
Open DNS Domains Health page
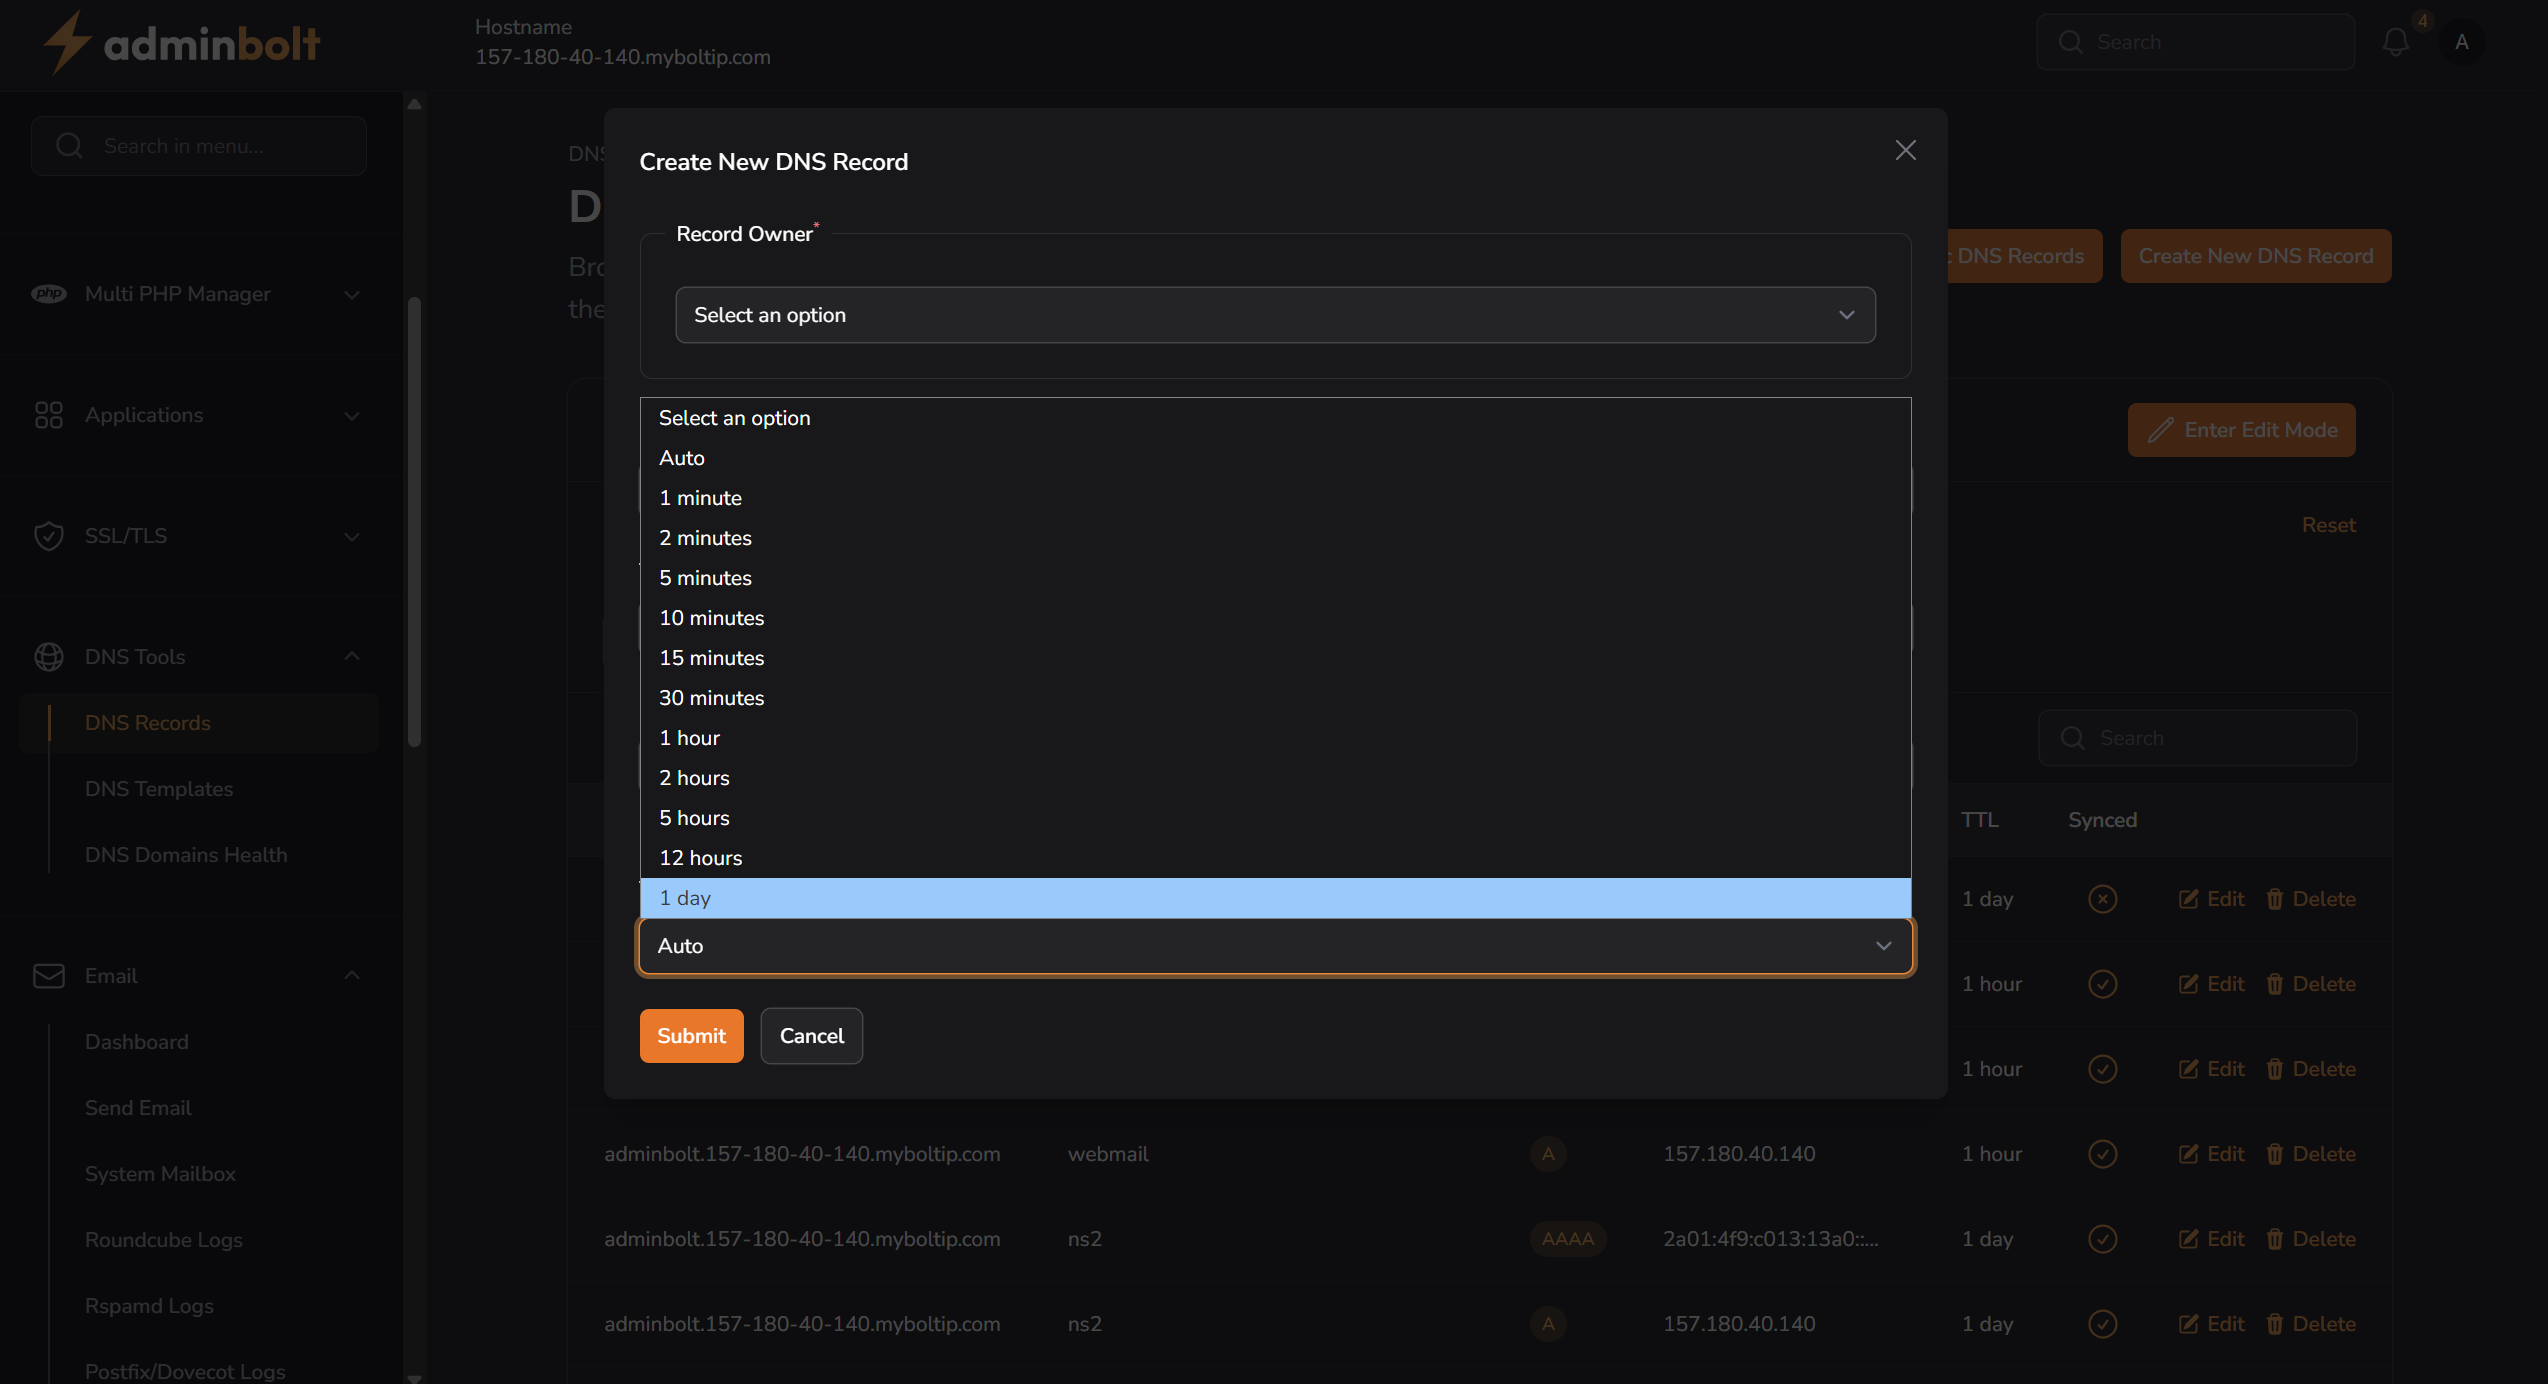186,855
